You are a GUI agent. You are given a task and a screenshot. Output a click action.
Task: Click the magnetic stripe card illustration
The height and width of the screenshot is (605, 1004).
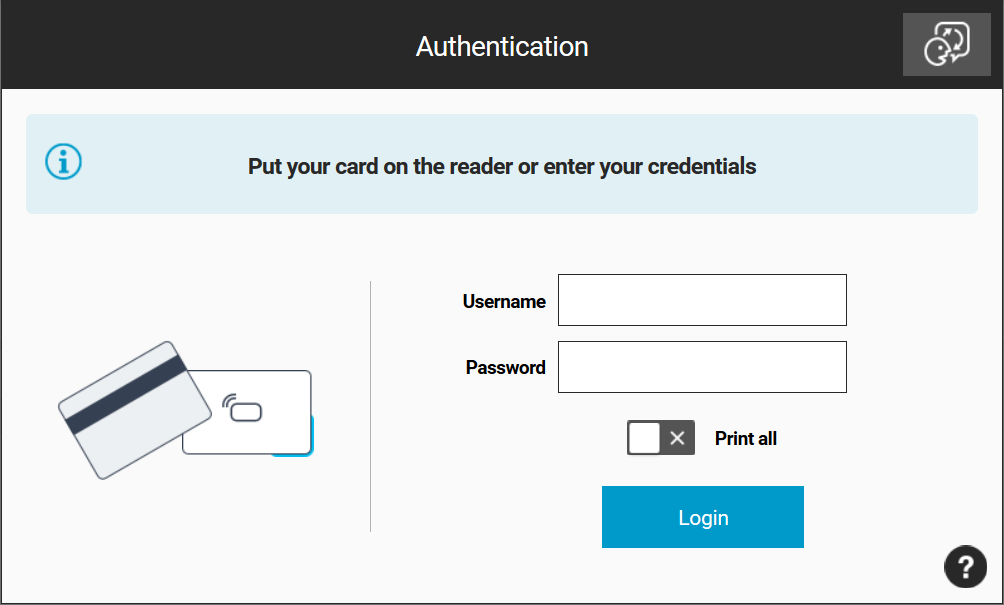tap(134, 410)
